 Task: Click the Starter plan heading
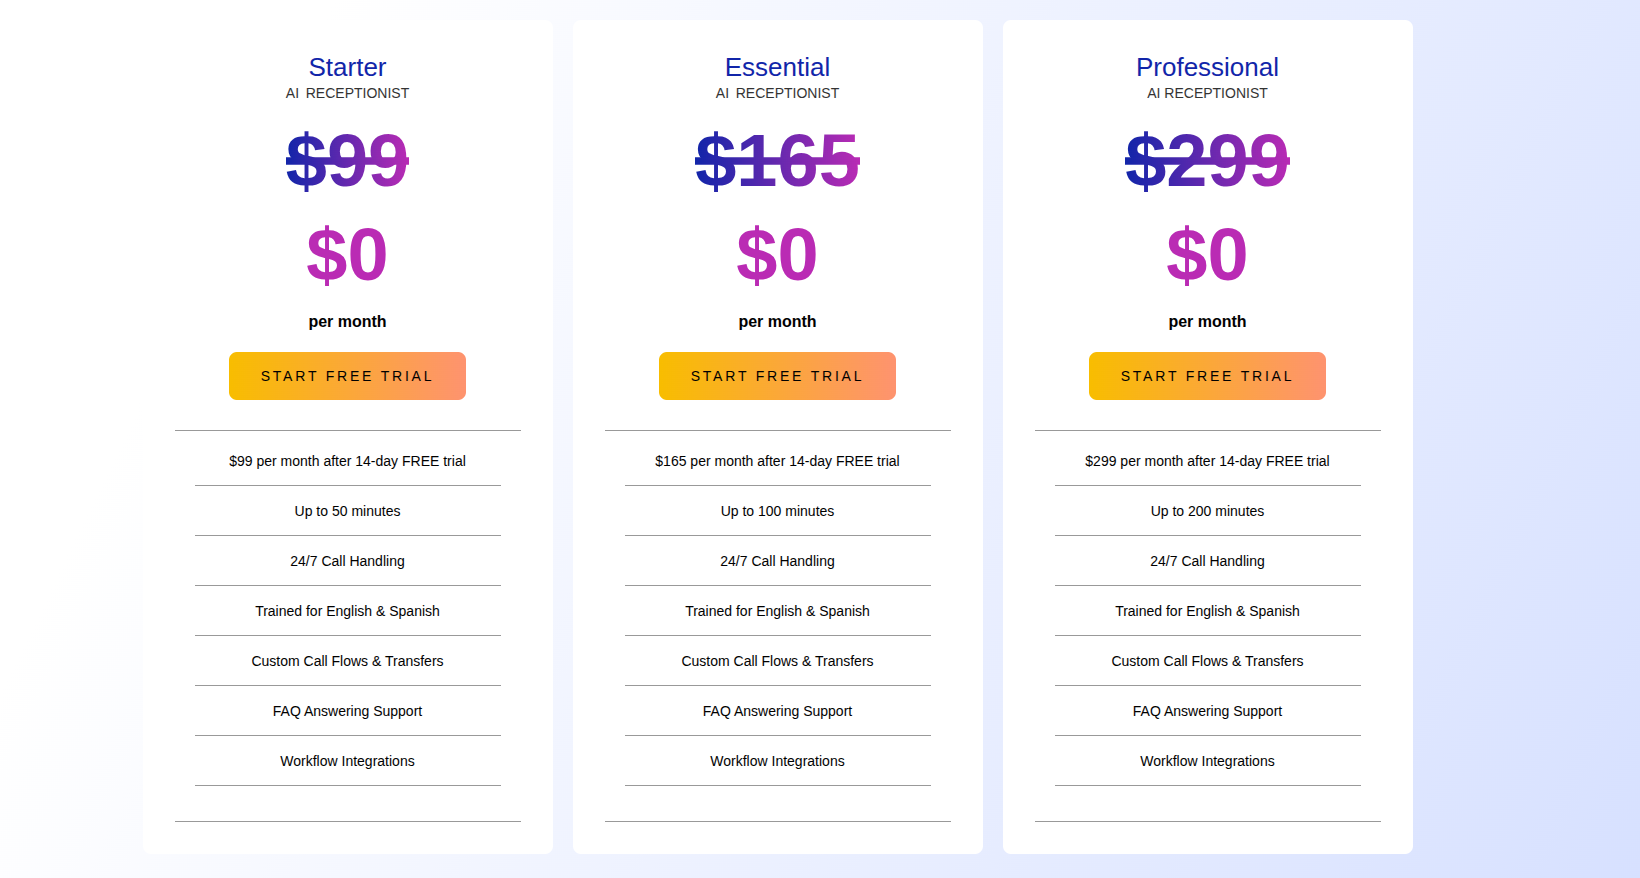[347, 67]
